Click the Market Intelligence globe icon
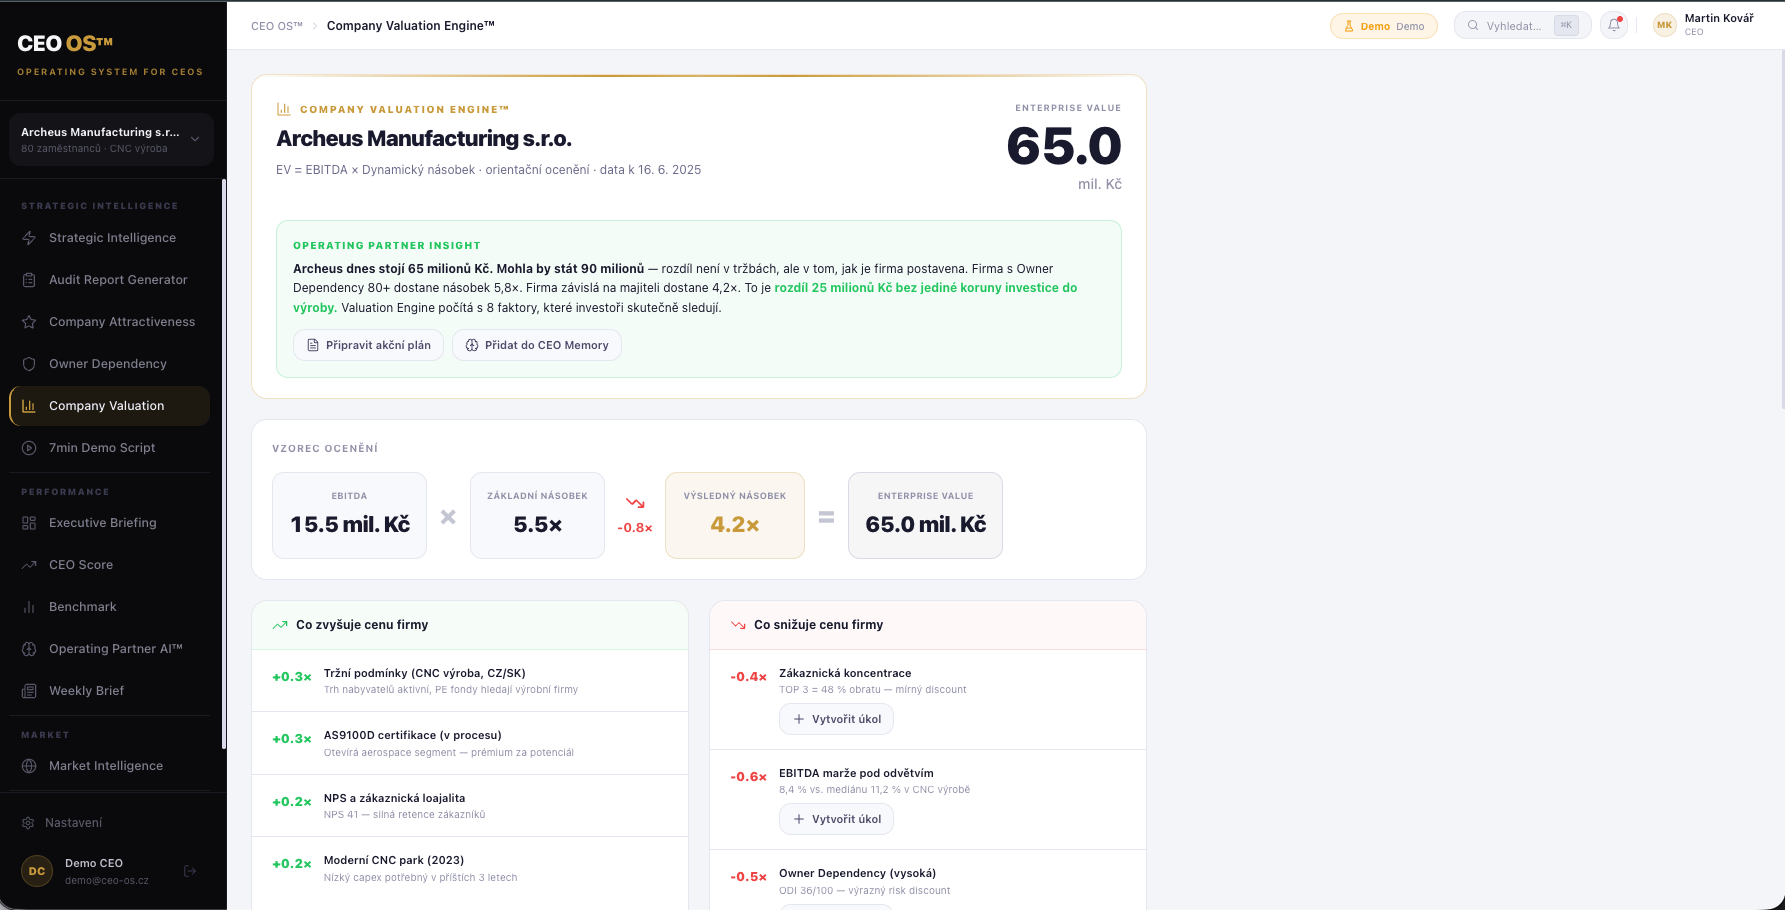The width and height of the screenshot is (1785, 910). coord(29,766)
